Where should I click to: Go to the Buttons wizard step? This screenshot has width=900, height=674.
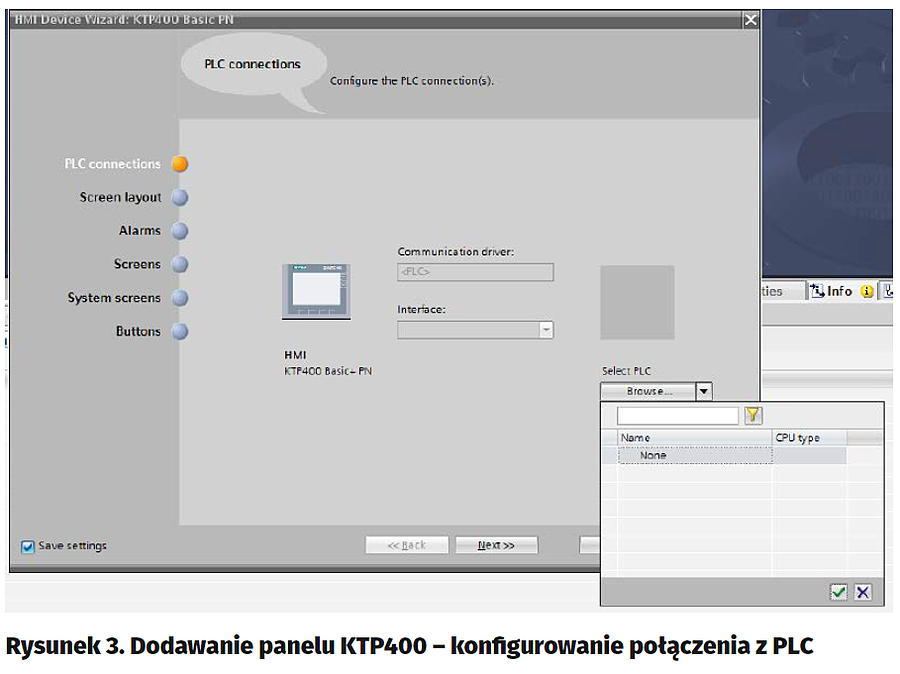click(138, 331)
